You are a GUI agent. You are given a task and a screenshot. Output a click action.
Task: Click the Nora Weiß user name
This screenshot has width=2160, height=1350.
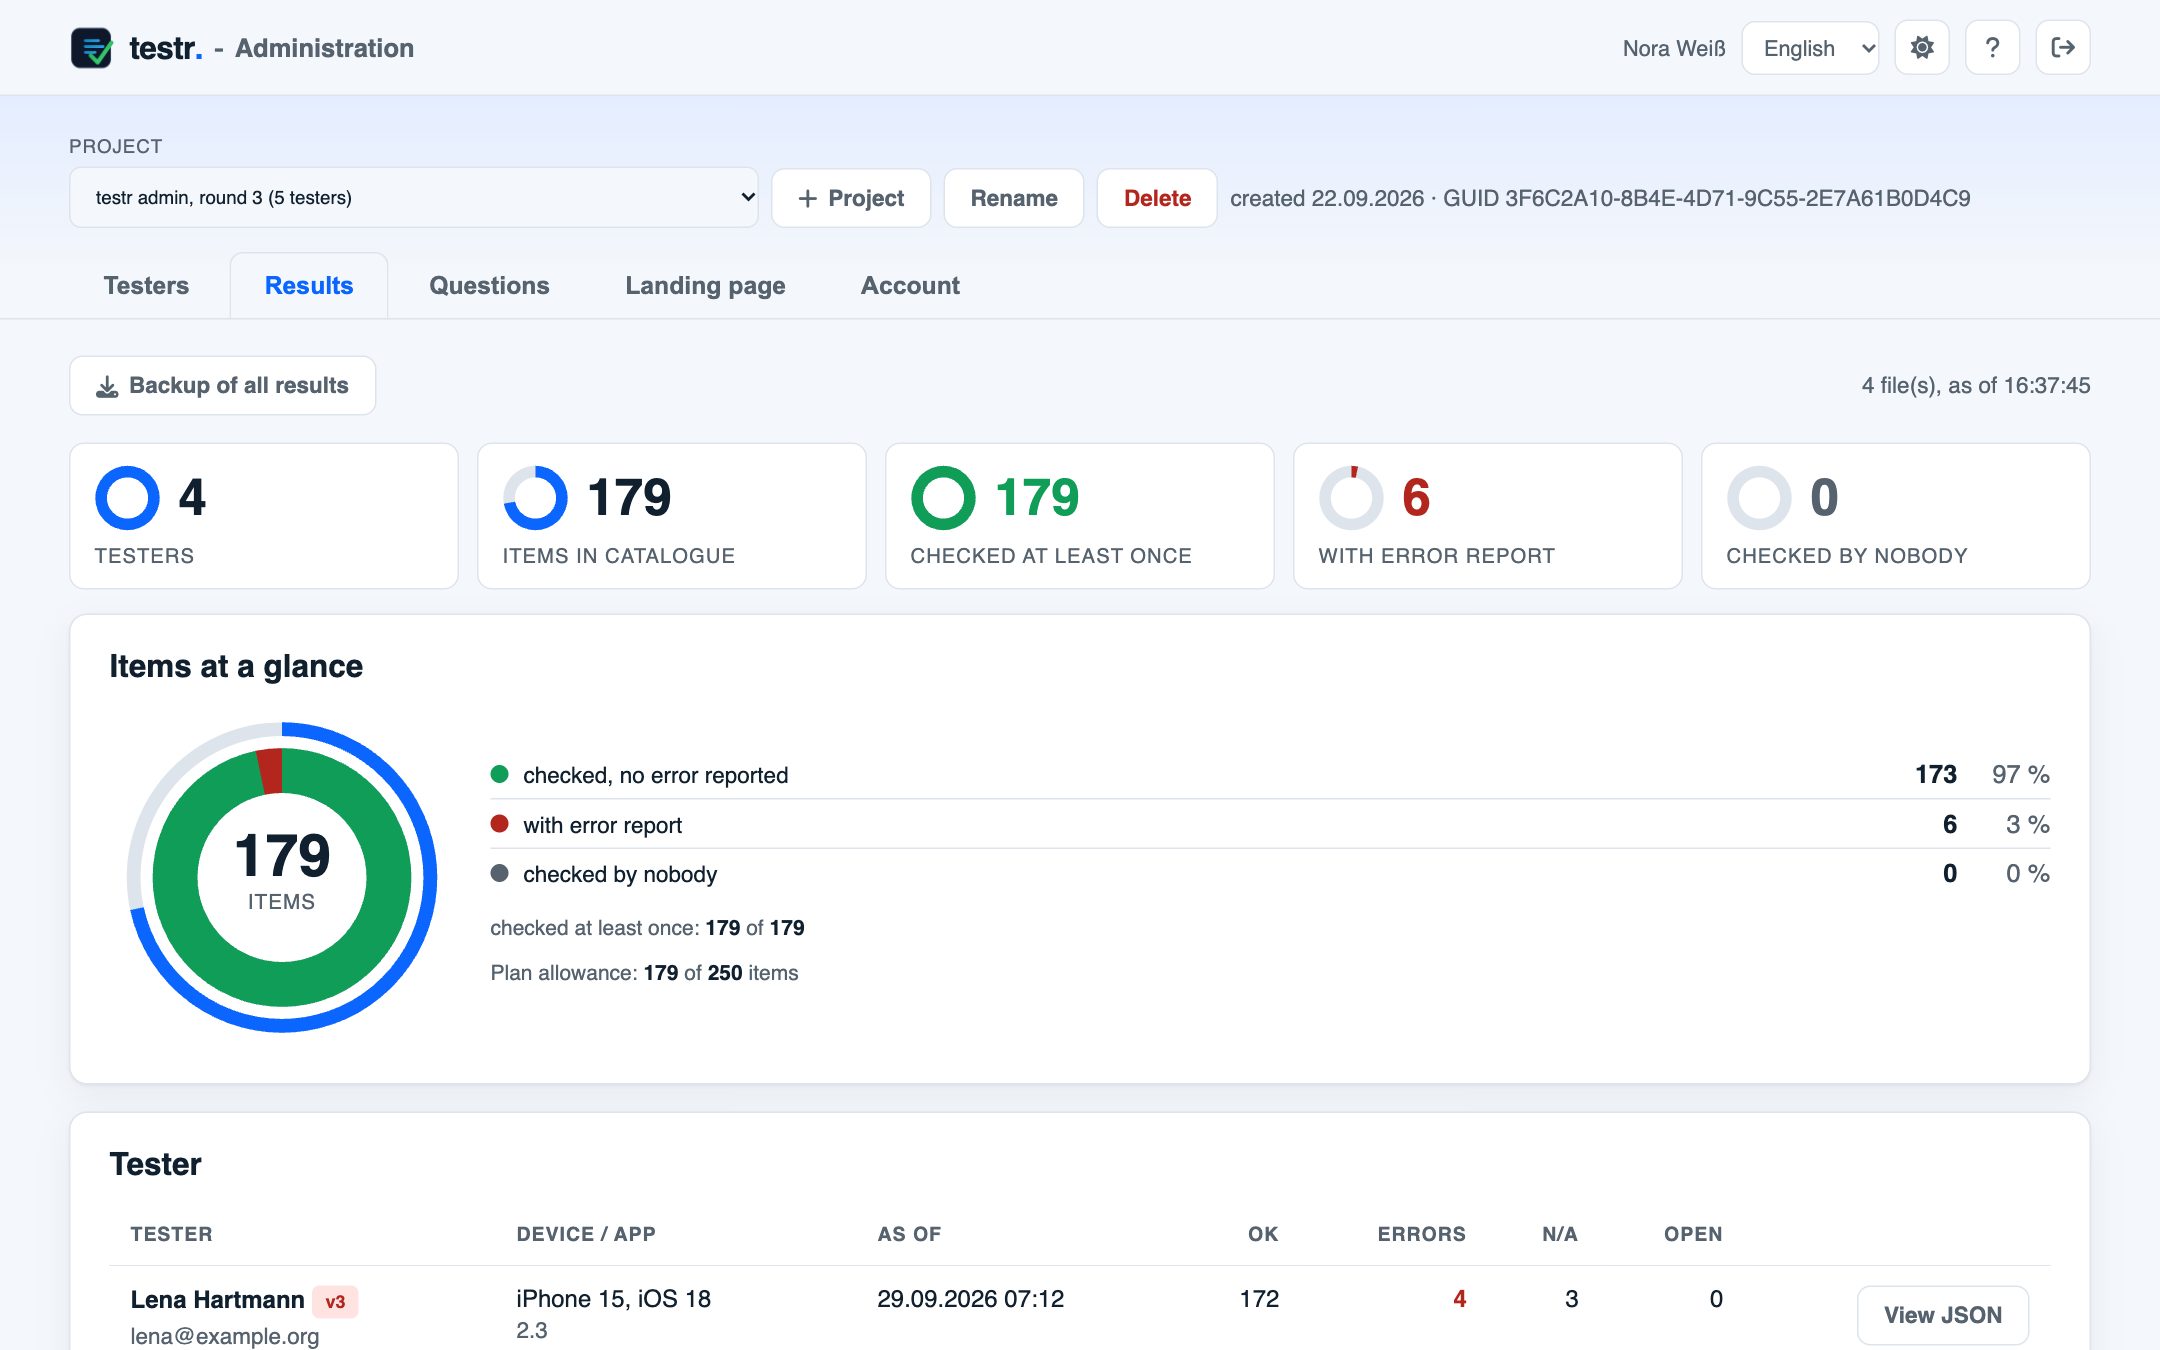pos(1674,48)
